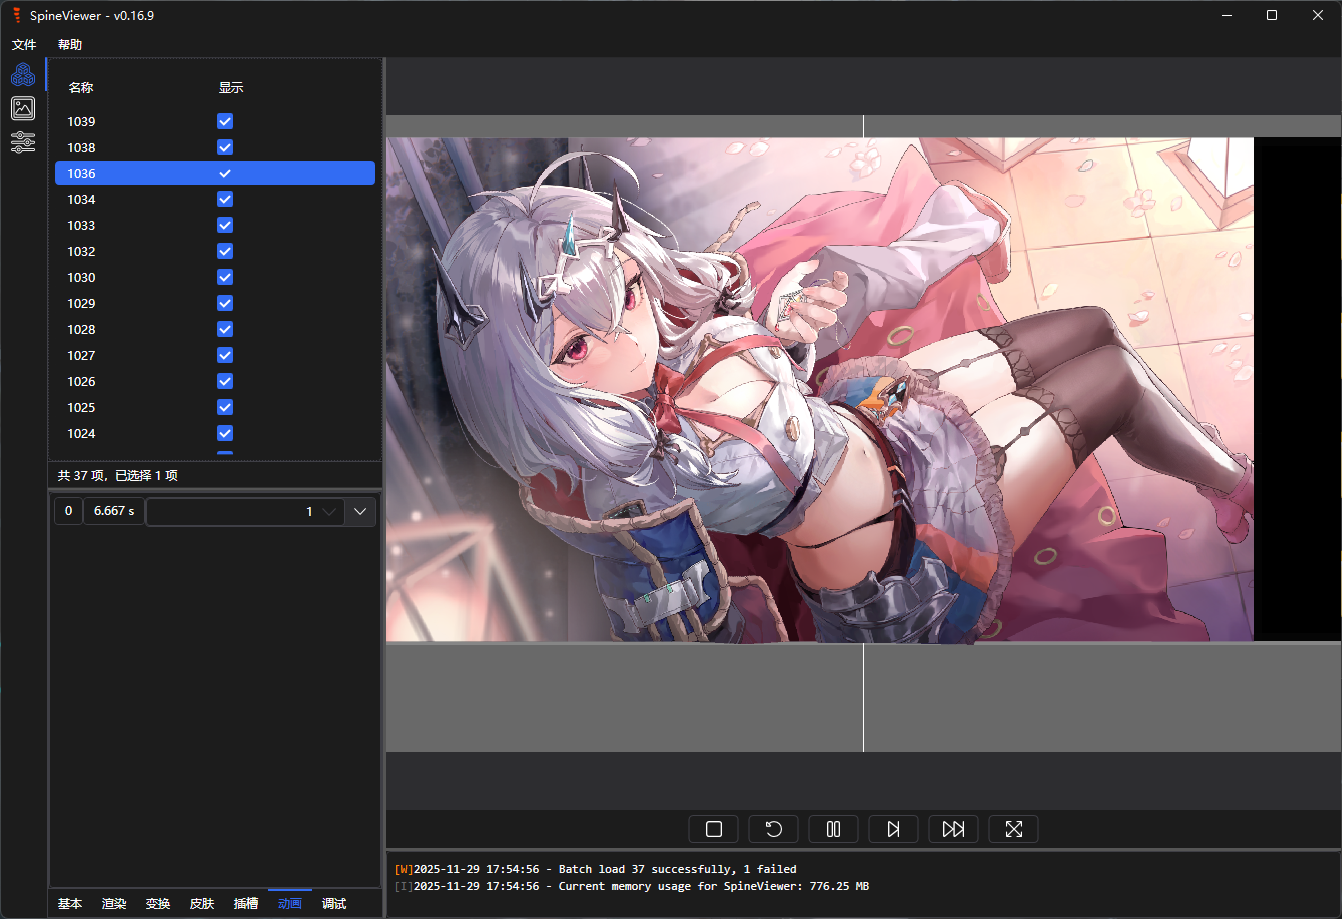Viewport: 1342px width, 919px height.
Task: Hide model 1036 via its checkbox
Action: pos(225,173)
